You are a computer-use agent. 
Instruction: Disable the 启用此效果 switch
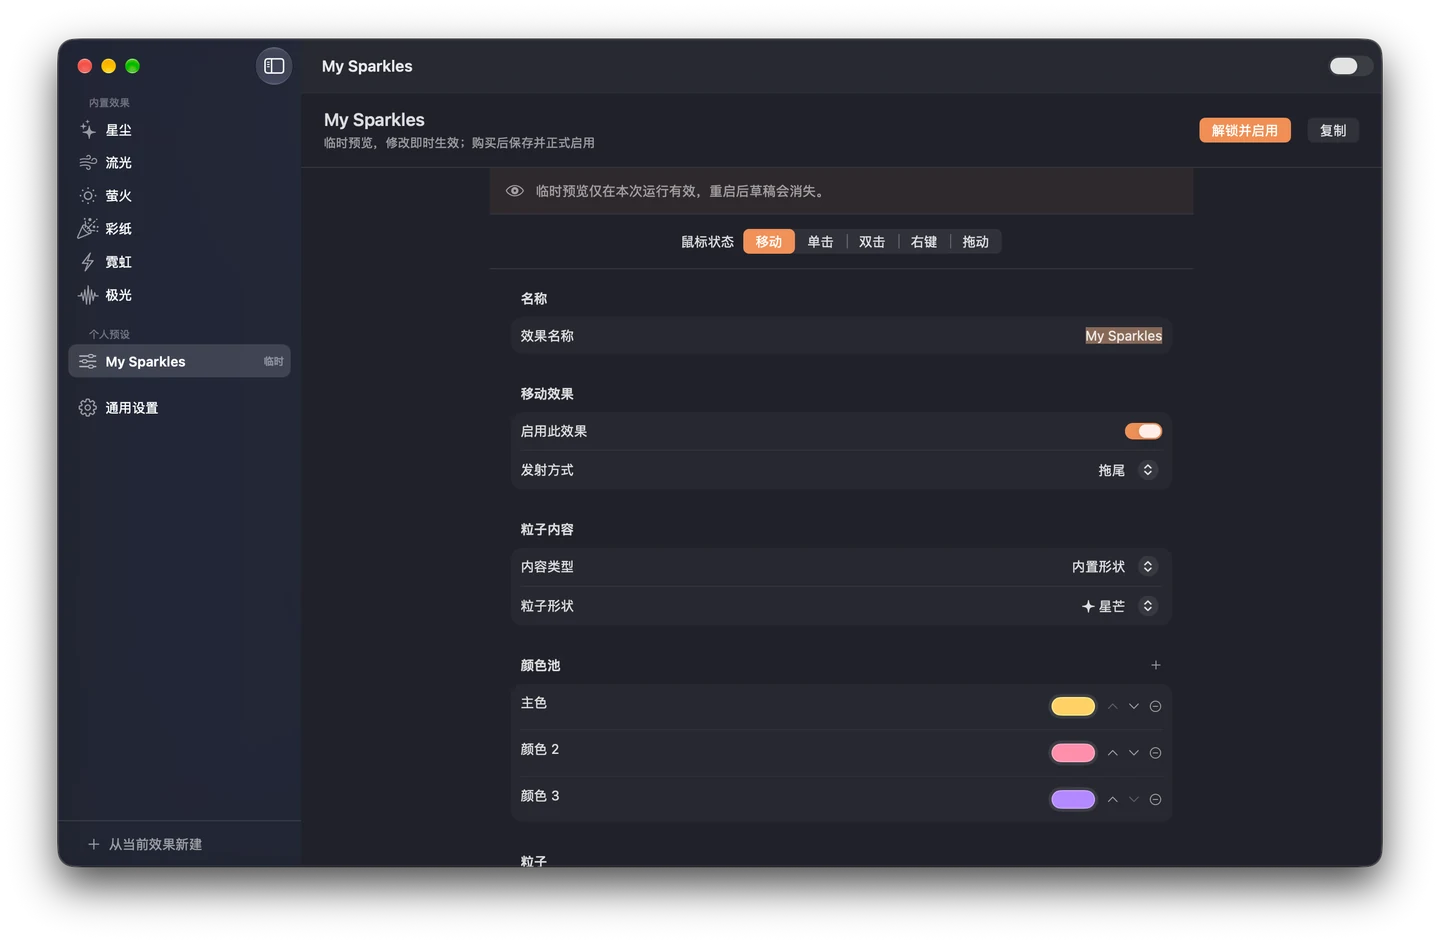point(1143,431)
